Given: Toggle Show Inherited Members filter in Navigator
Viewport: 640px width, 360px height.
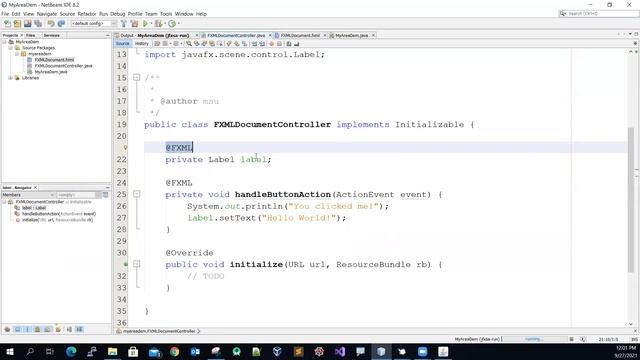Looking at the screenshot, I should (7, 329).
